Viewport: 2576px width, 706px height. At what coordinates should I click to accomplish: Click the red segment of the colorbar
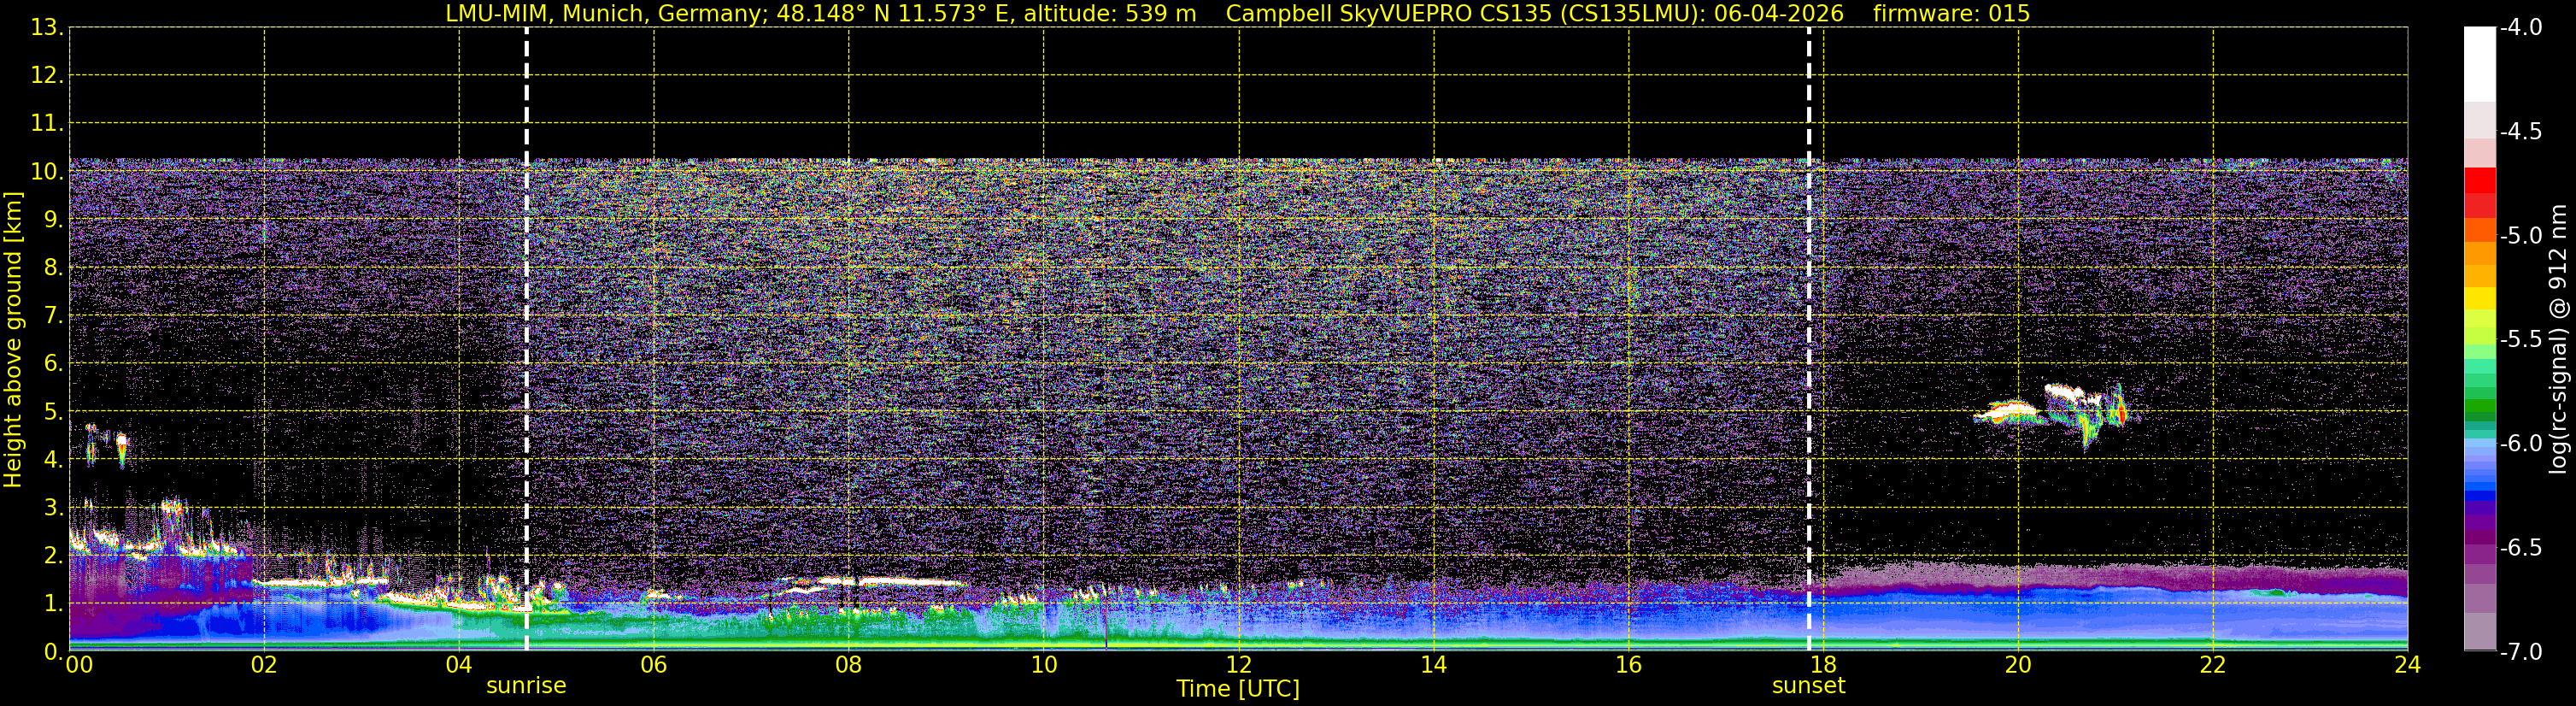[2480, 181]
